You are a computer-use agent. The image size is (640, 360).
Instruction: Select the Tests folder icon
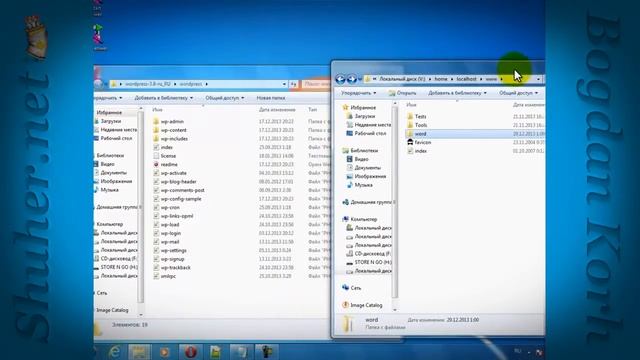[410, 117]
